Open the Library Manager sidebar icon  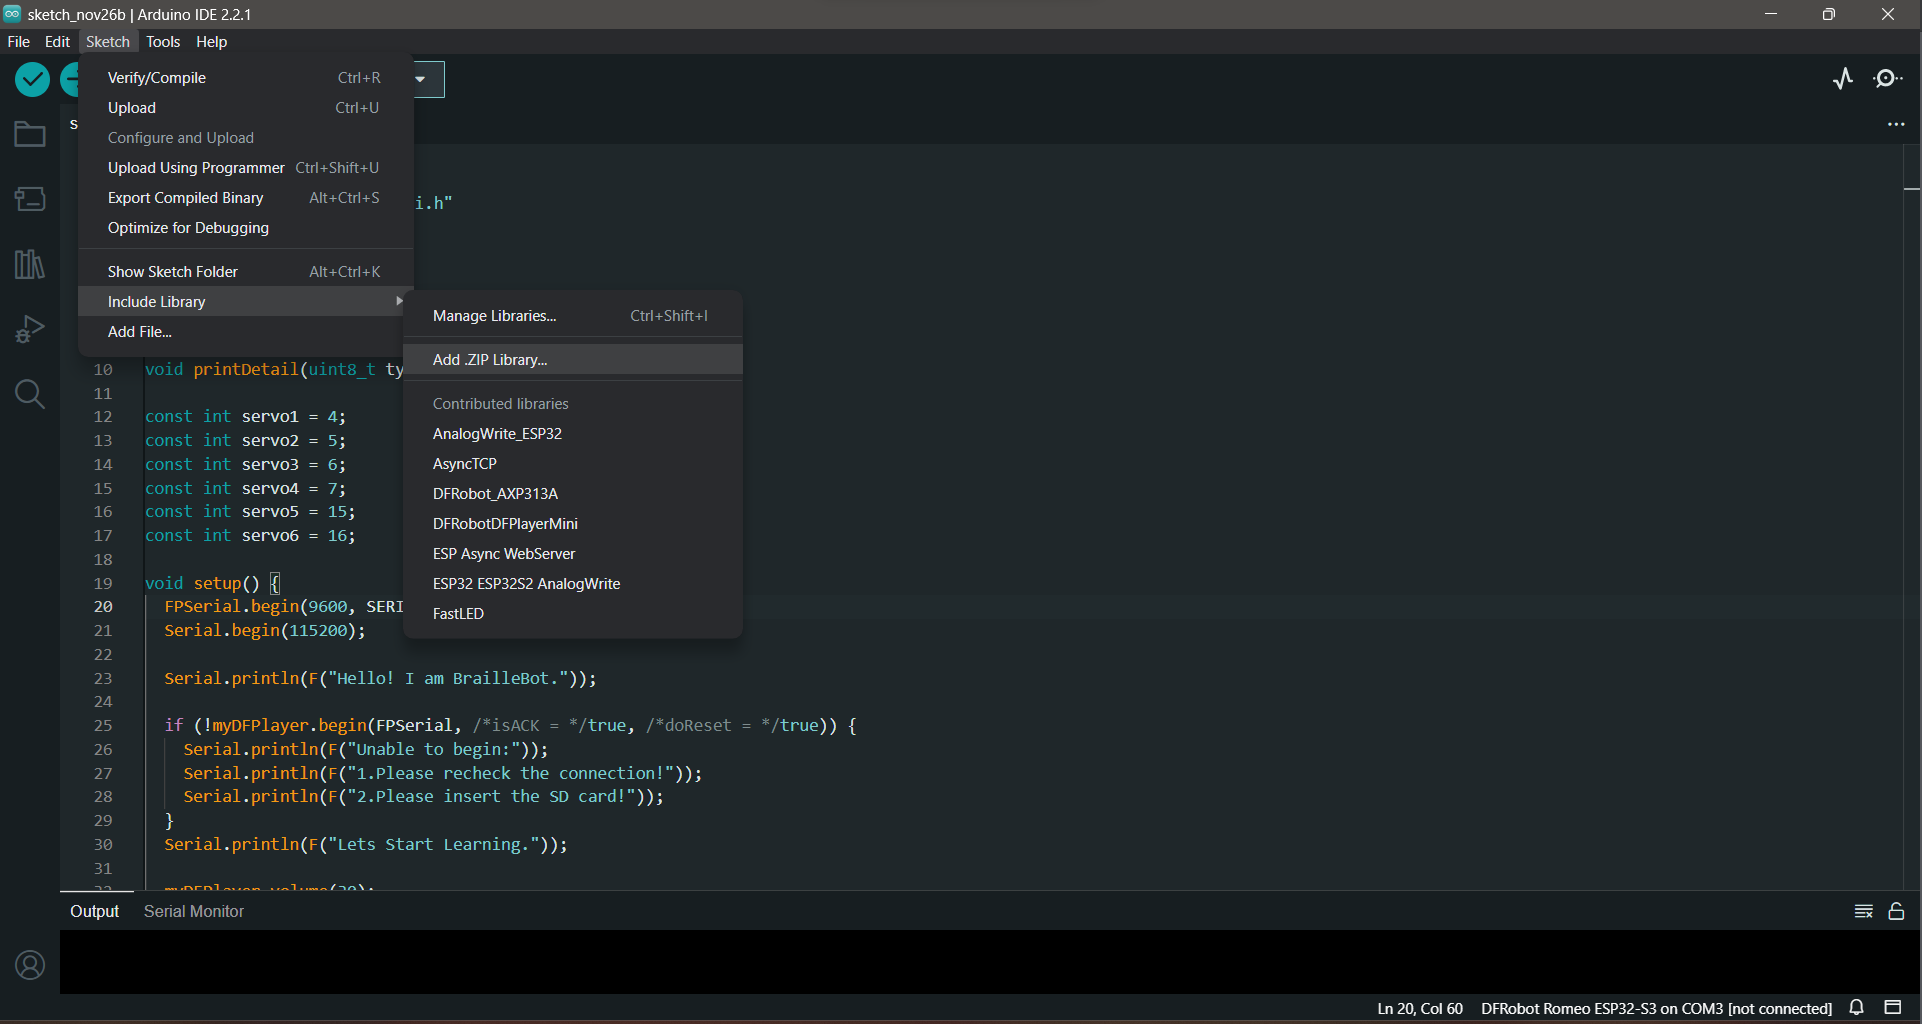[30, 264]
